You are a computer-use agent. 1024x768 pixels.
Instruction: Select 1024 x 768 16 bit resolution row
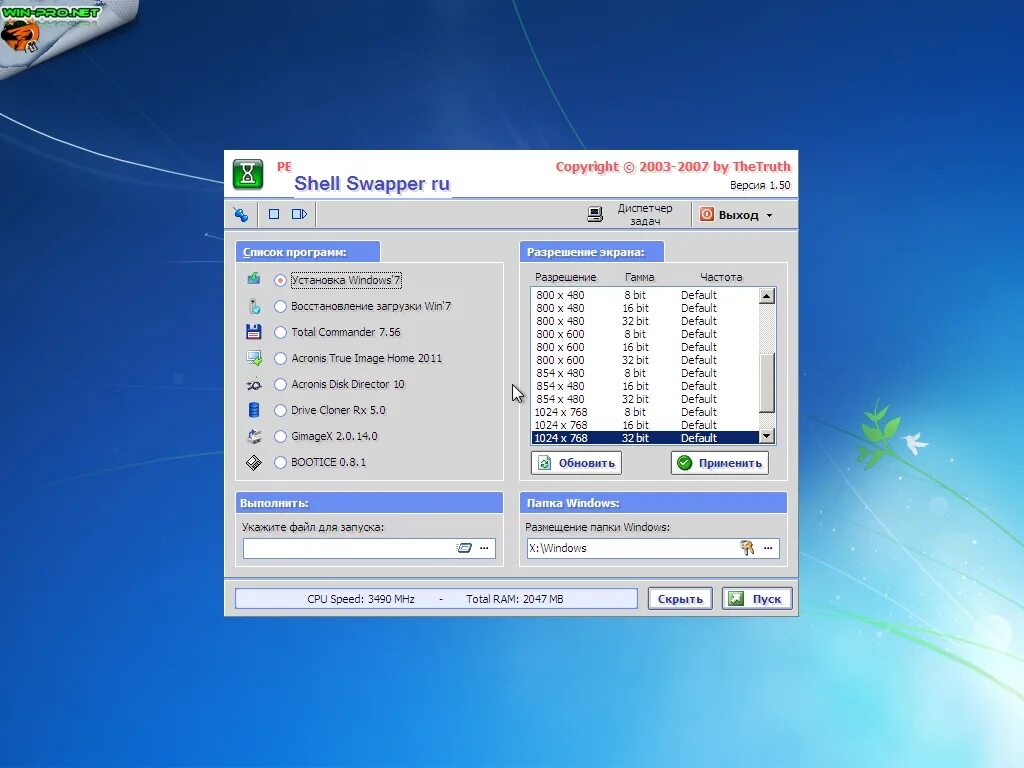click(x=645, y=425)
